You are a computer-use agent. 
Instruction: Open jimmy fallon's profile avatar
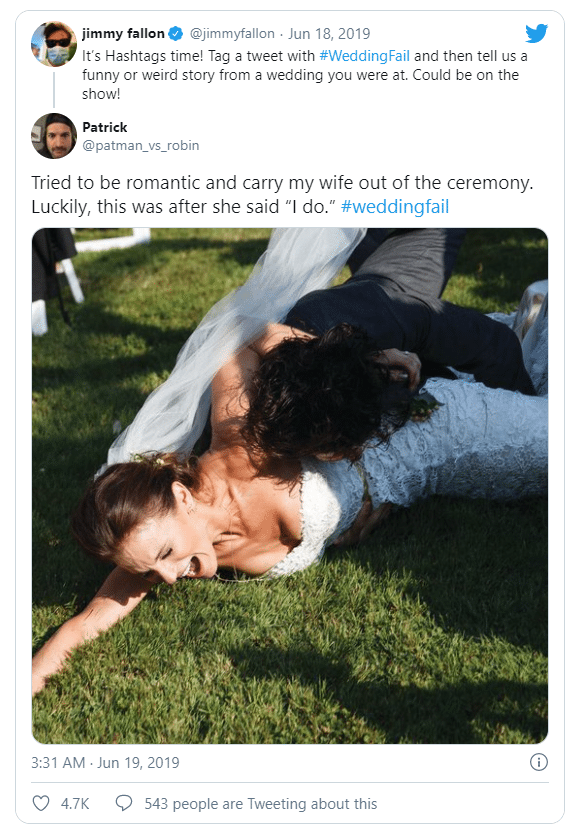click(x=54, y=44)
